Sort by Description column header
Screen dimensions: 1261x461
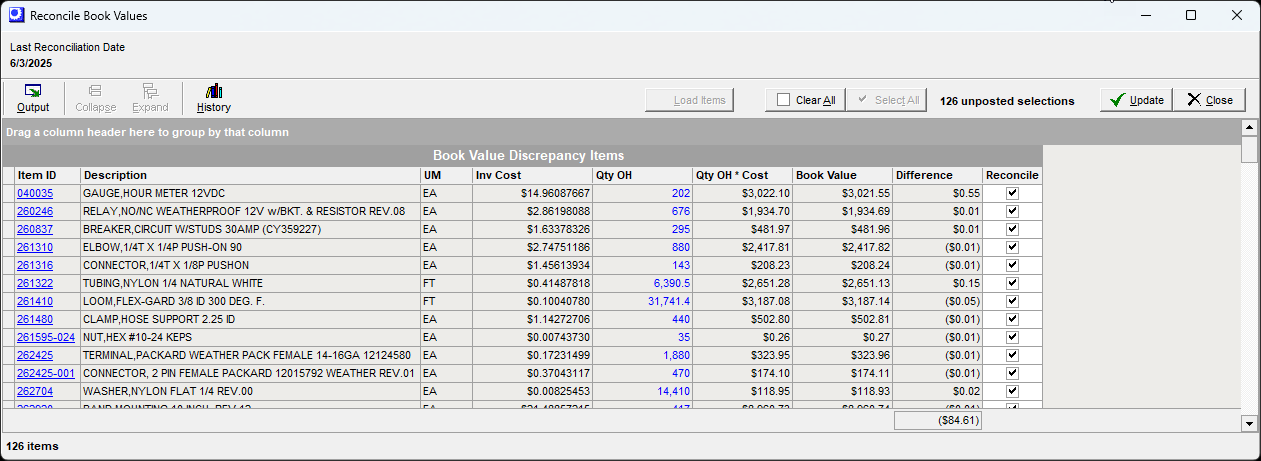(250, 175)
